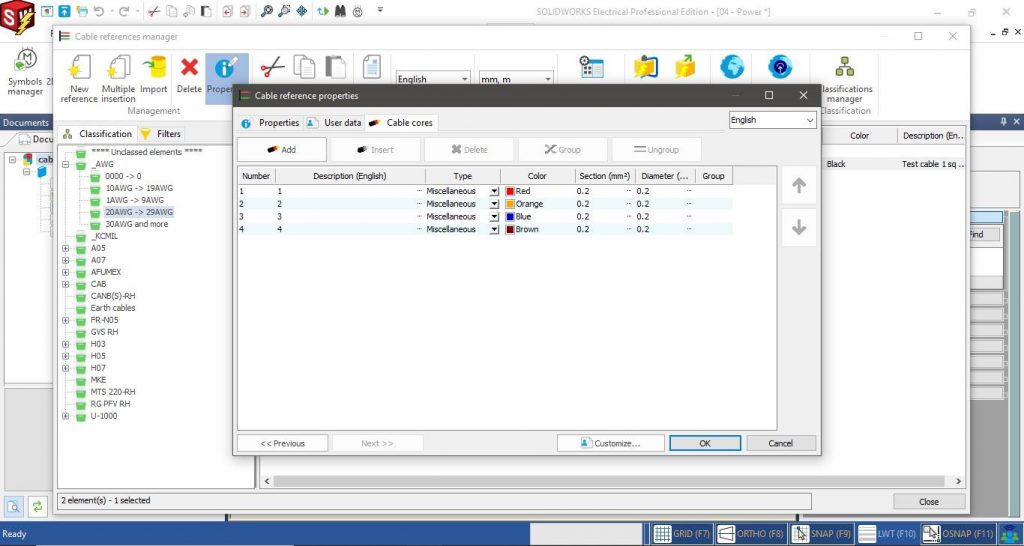Viewport: 1024px width, 546px height.
Task: Toggle LWT (F10) line weight
Action: click(888, 534)
